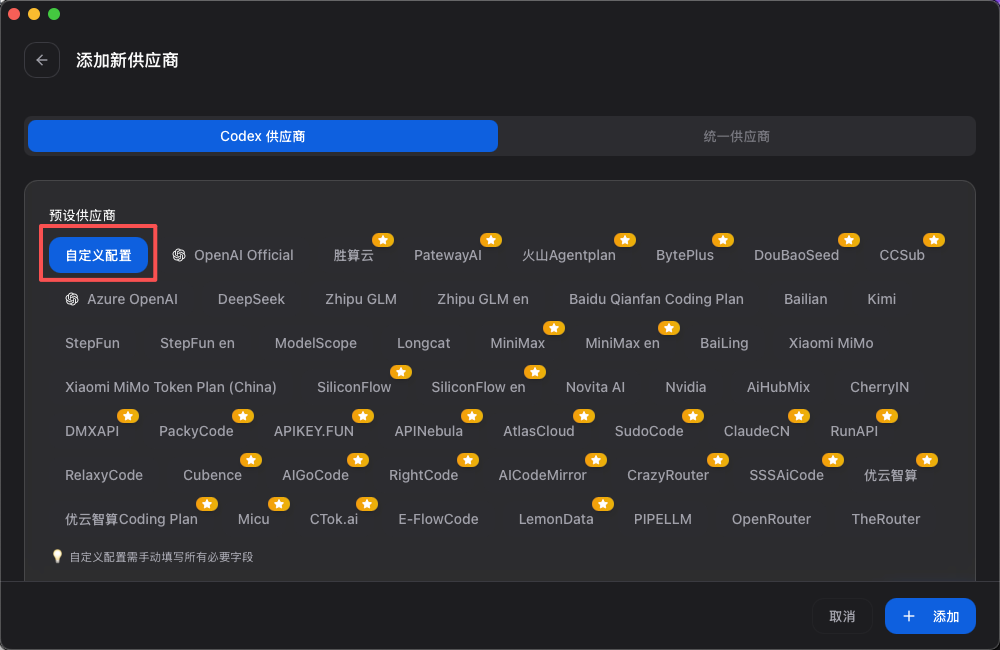1000x650 pixels.
Task: Click the star badge on DMXAPI
Action: [128, 416]
